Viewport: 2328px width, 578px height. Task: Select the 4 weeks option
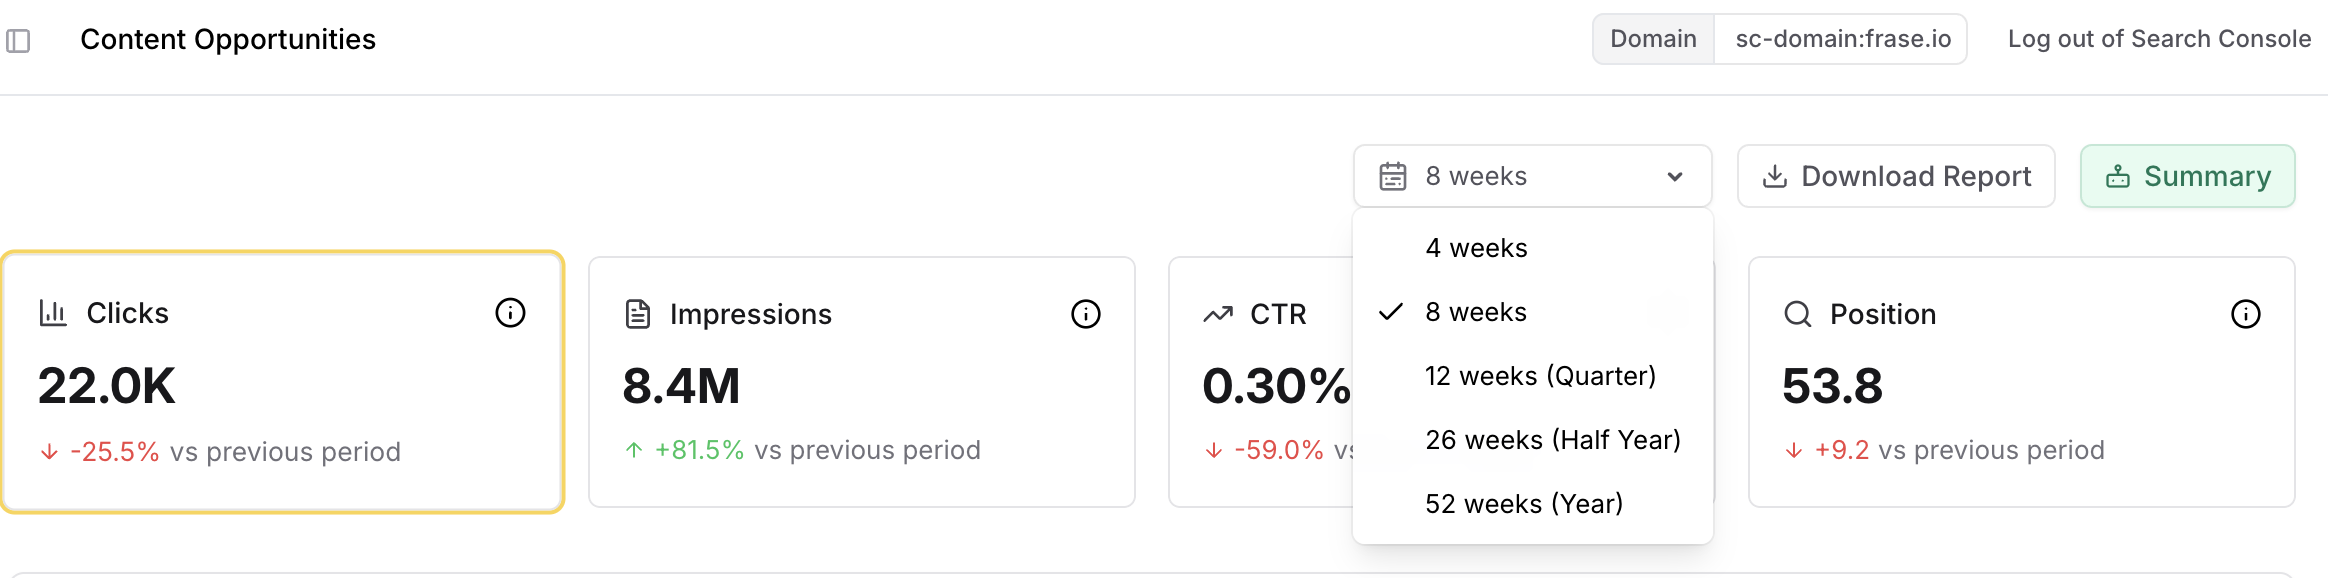pos(1476,248)
